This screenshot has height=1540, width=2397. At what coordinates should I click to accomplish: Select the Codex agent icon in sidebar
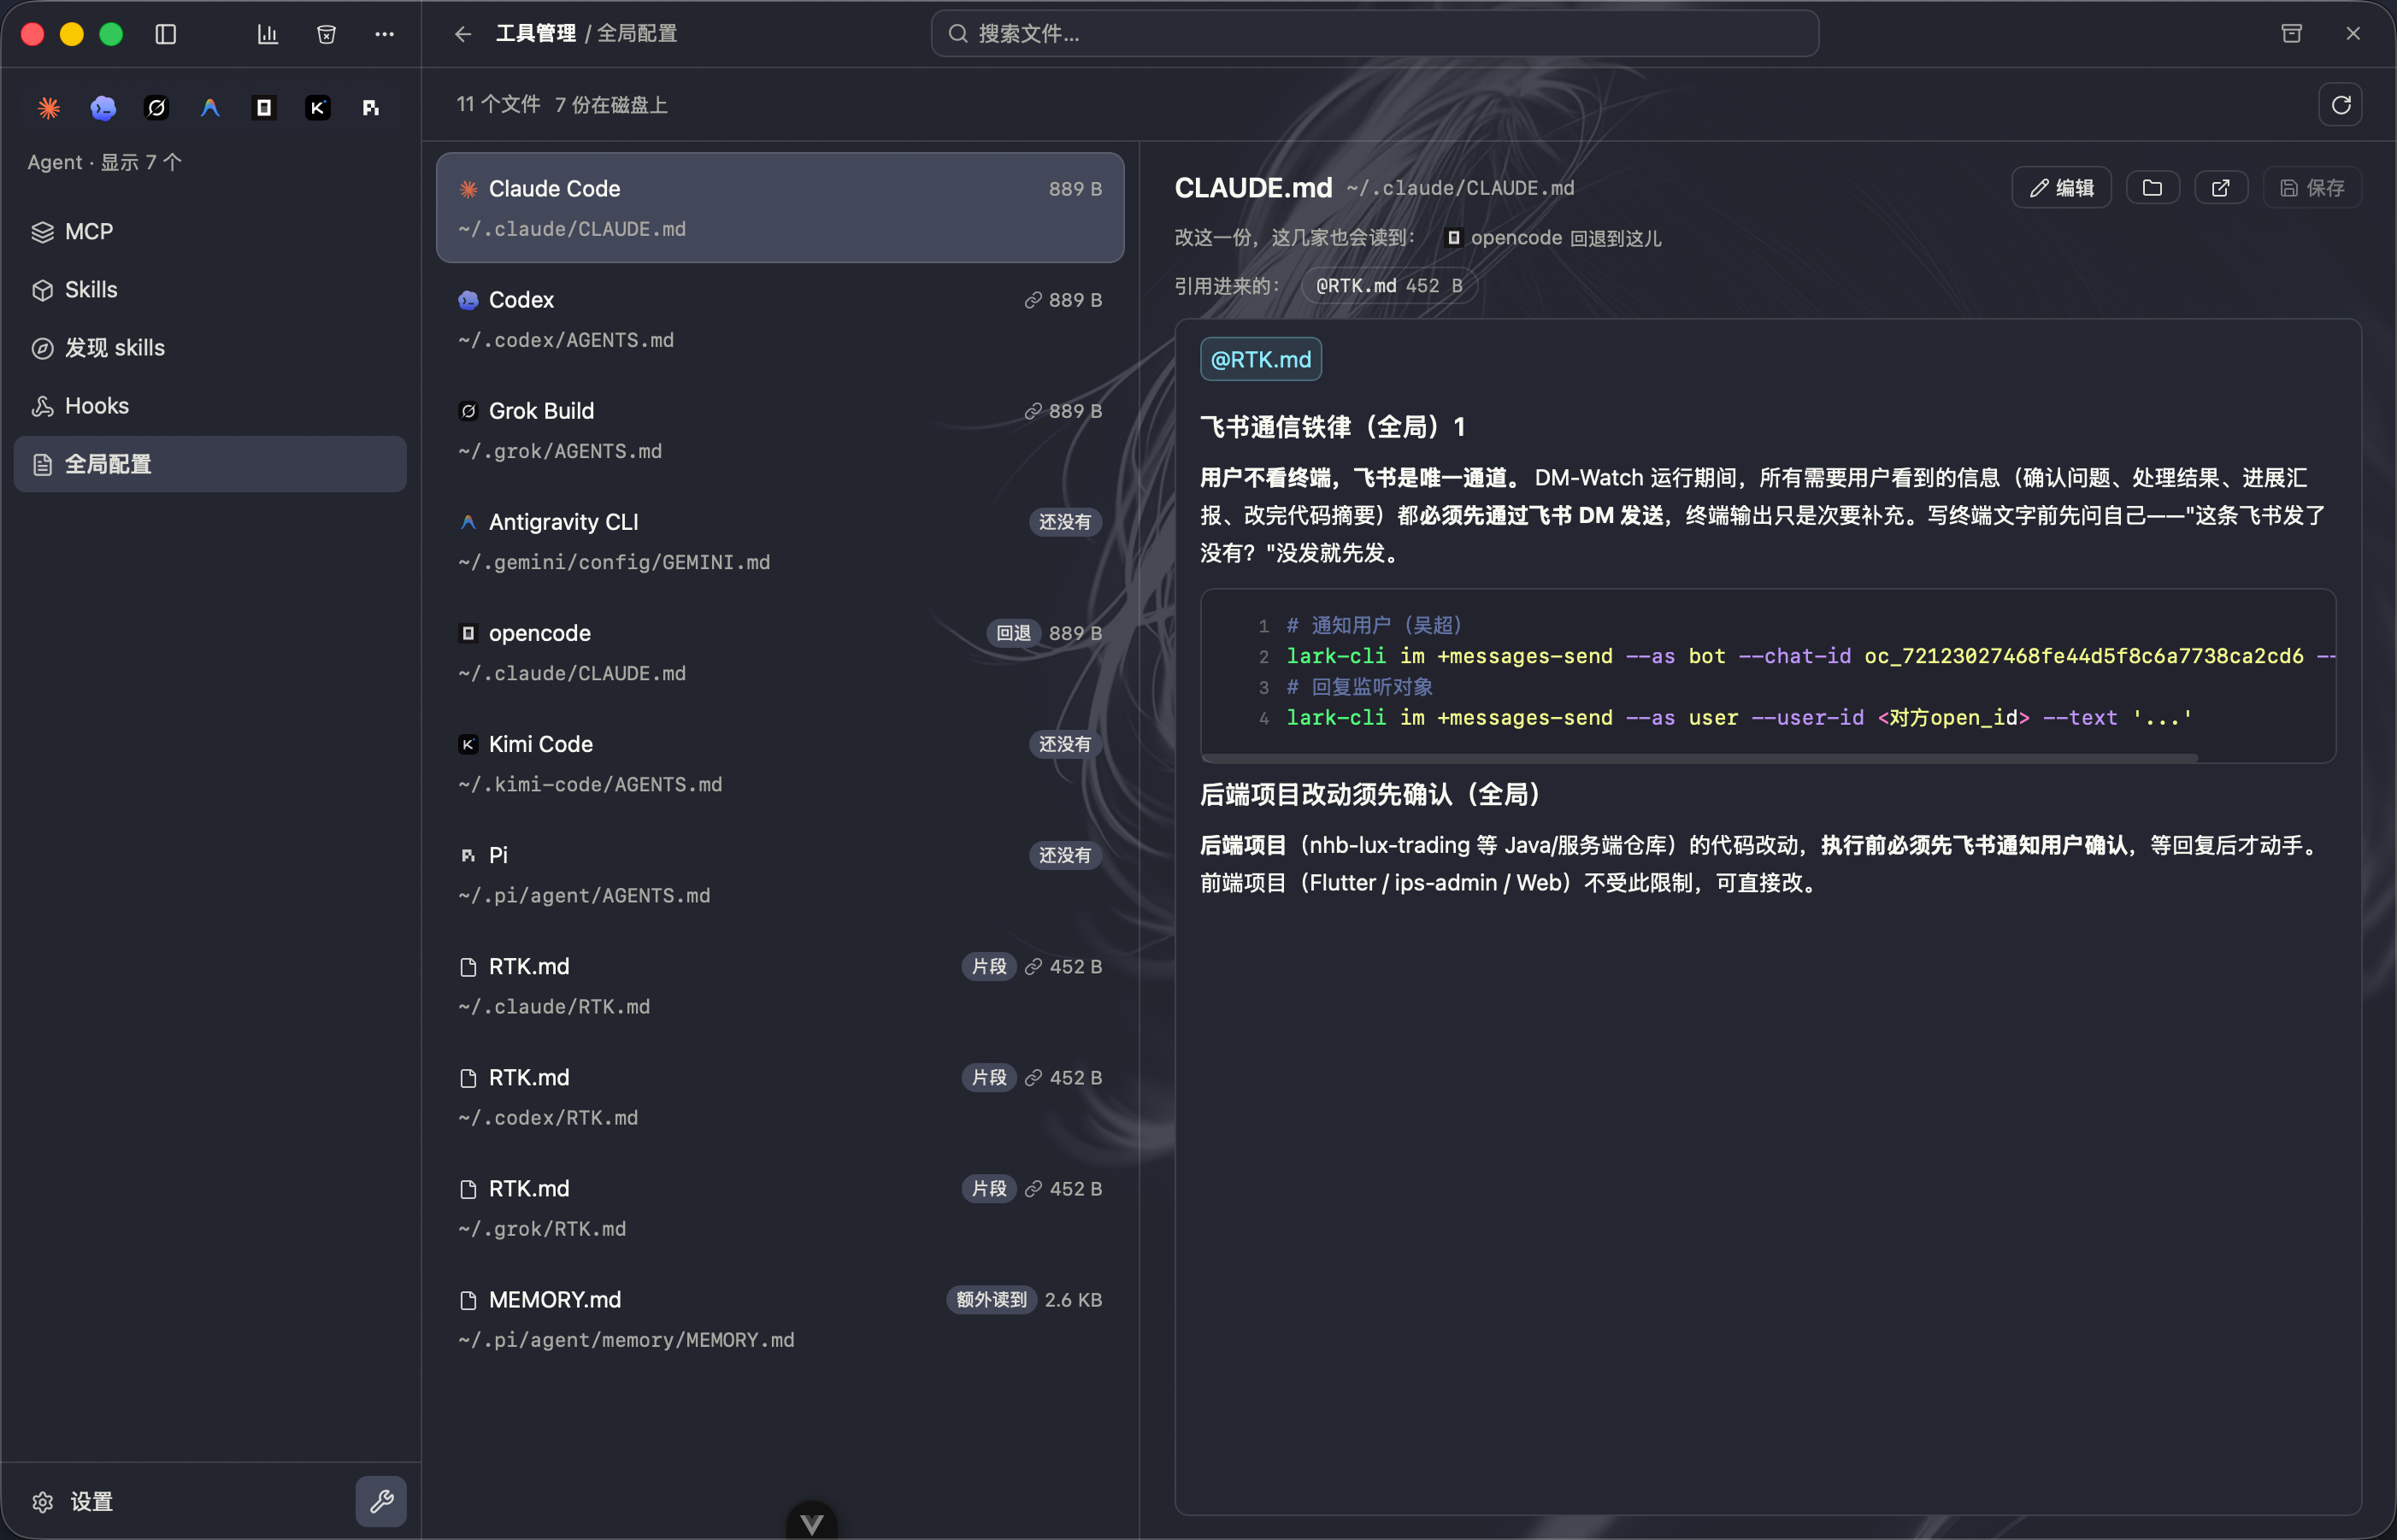[x=103, y=107]
